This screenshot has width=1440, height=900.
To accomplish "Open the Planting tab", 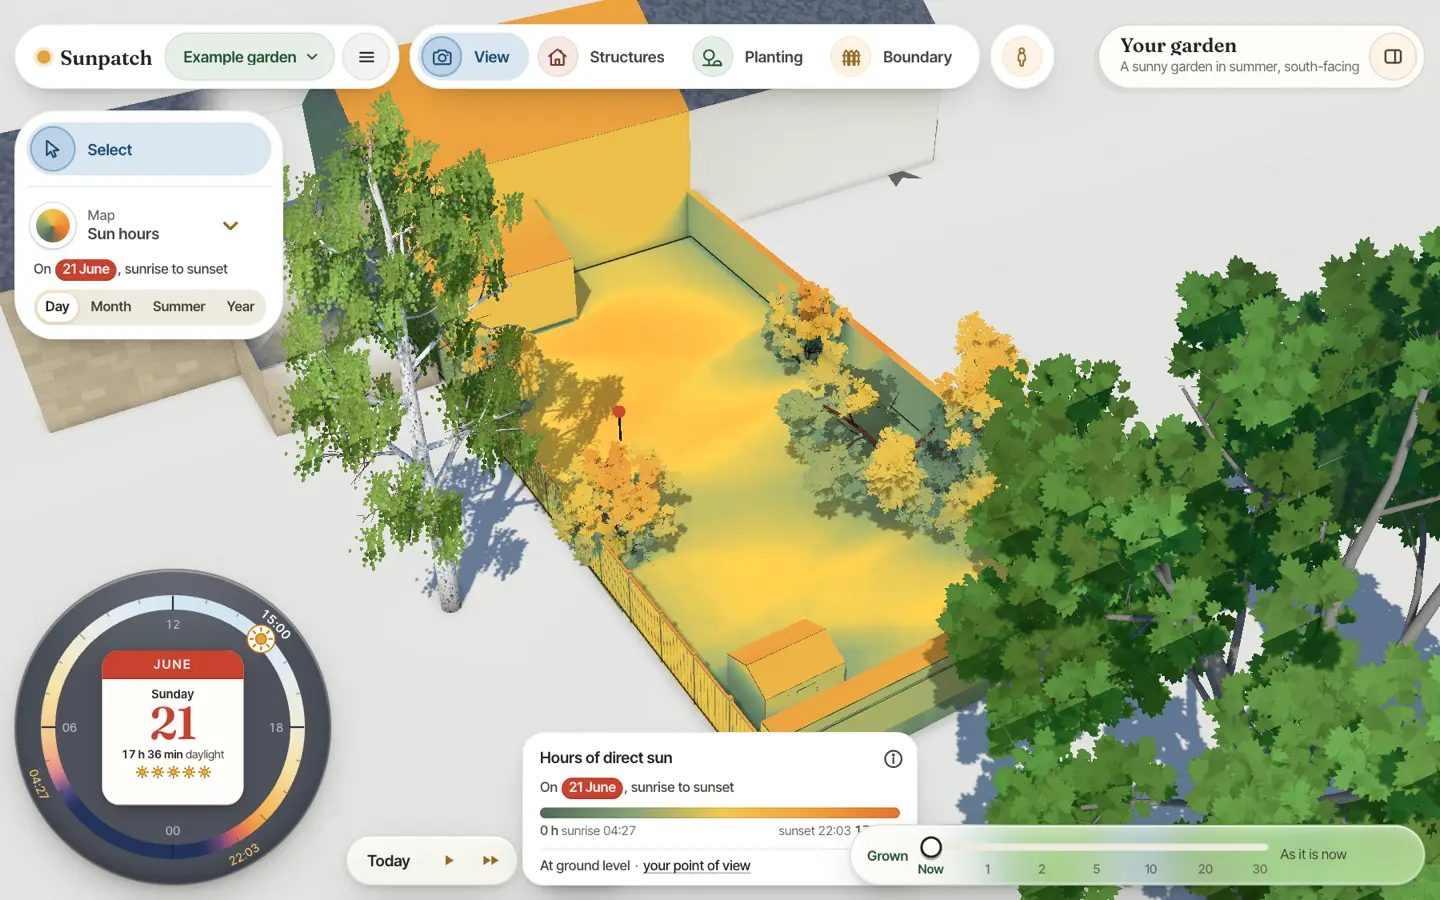I will tap(749, 57).
